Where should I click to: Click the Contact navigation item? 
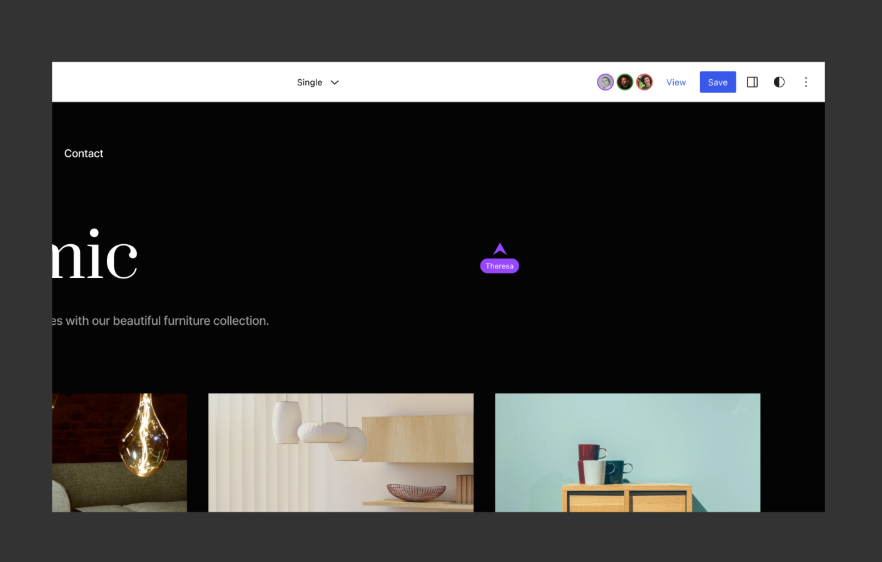[84, 153]
